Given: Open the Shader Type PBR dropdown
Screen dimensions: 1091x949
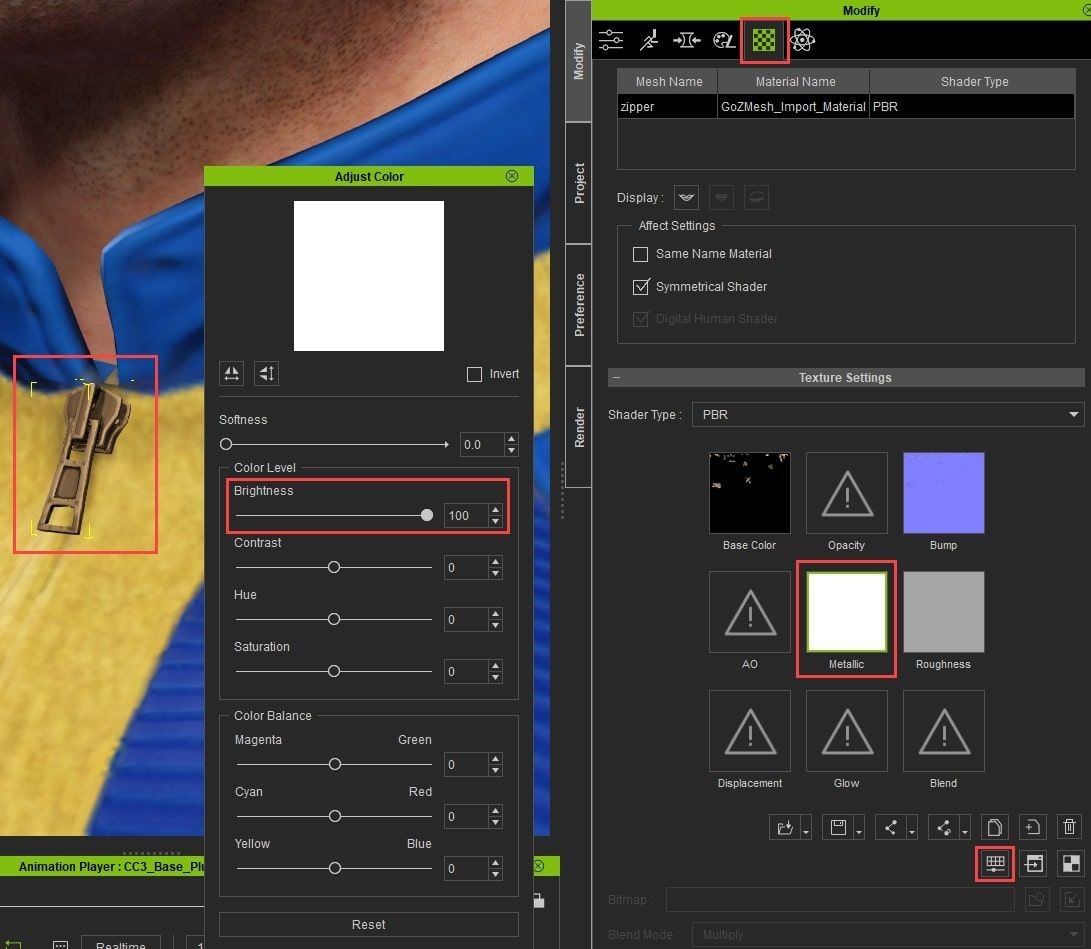Looking at the screenshot, I should click(x=887, y=414).
